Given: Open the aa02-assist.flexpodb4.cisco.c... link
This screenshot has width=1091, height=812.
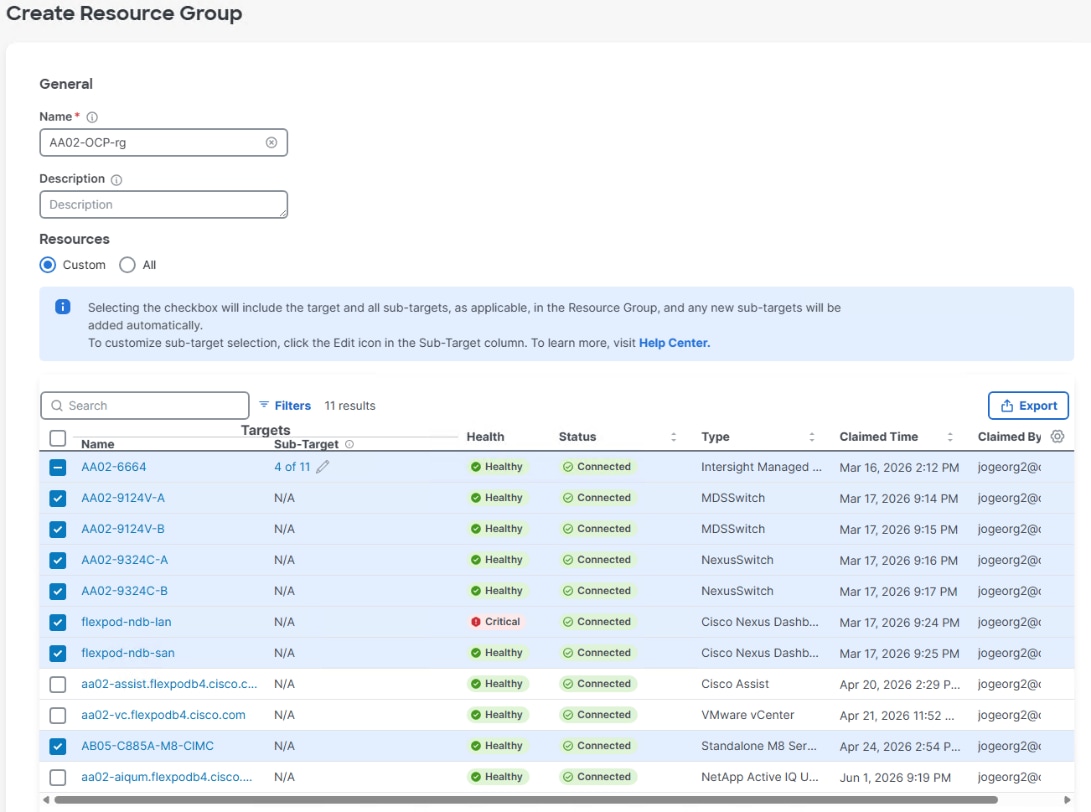Looking at the screenshot, I should pyautogui.click(x=169, y=684).
